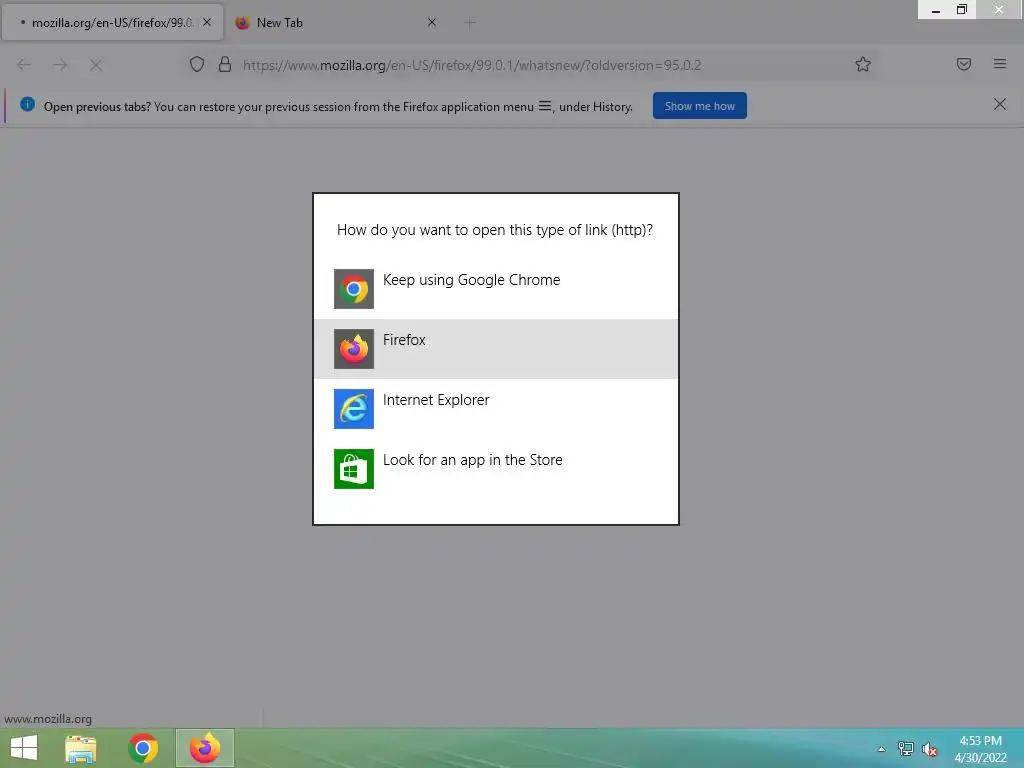
Task: Click the blue info icon in notification bar
Action: [27, 104]
